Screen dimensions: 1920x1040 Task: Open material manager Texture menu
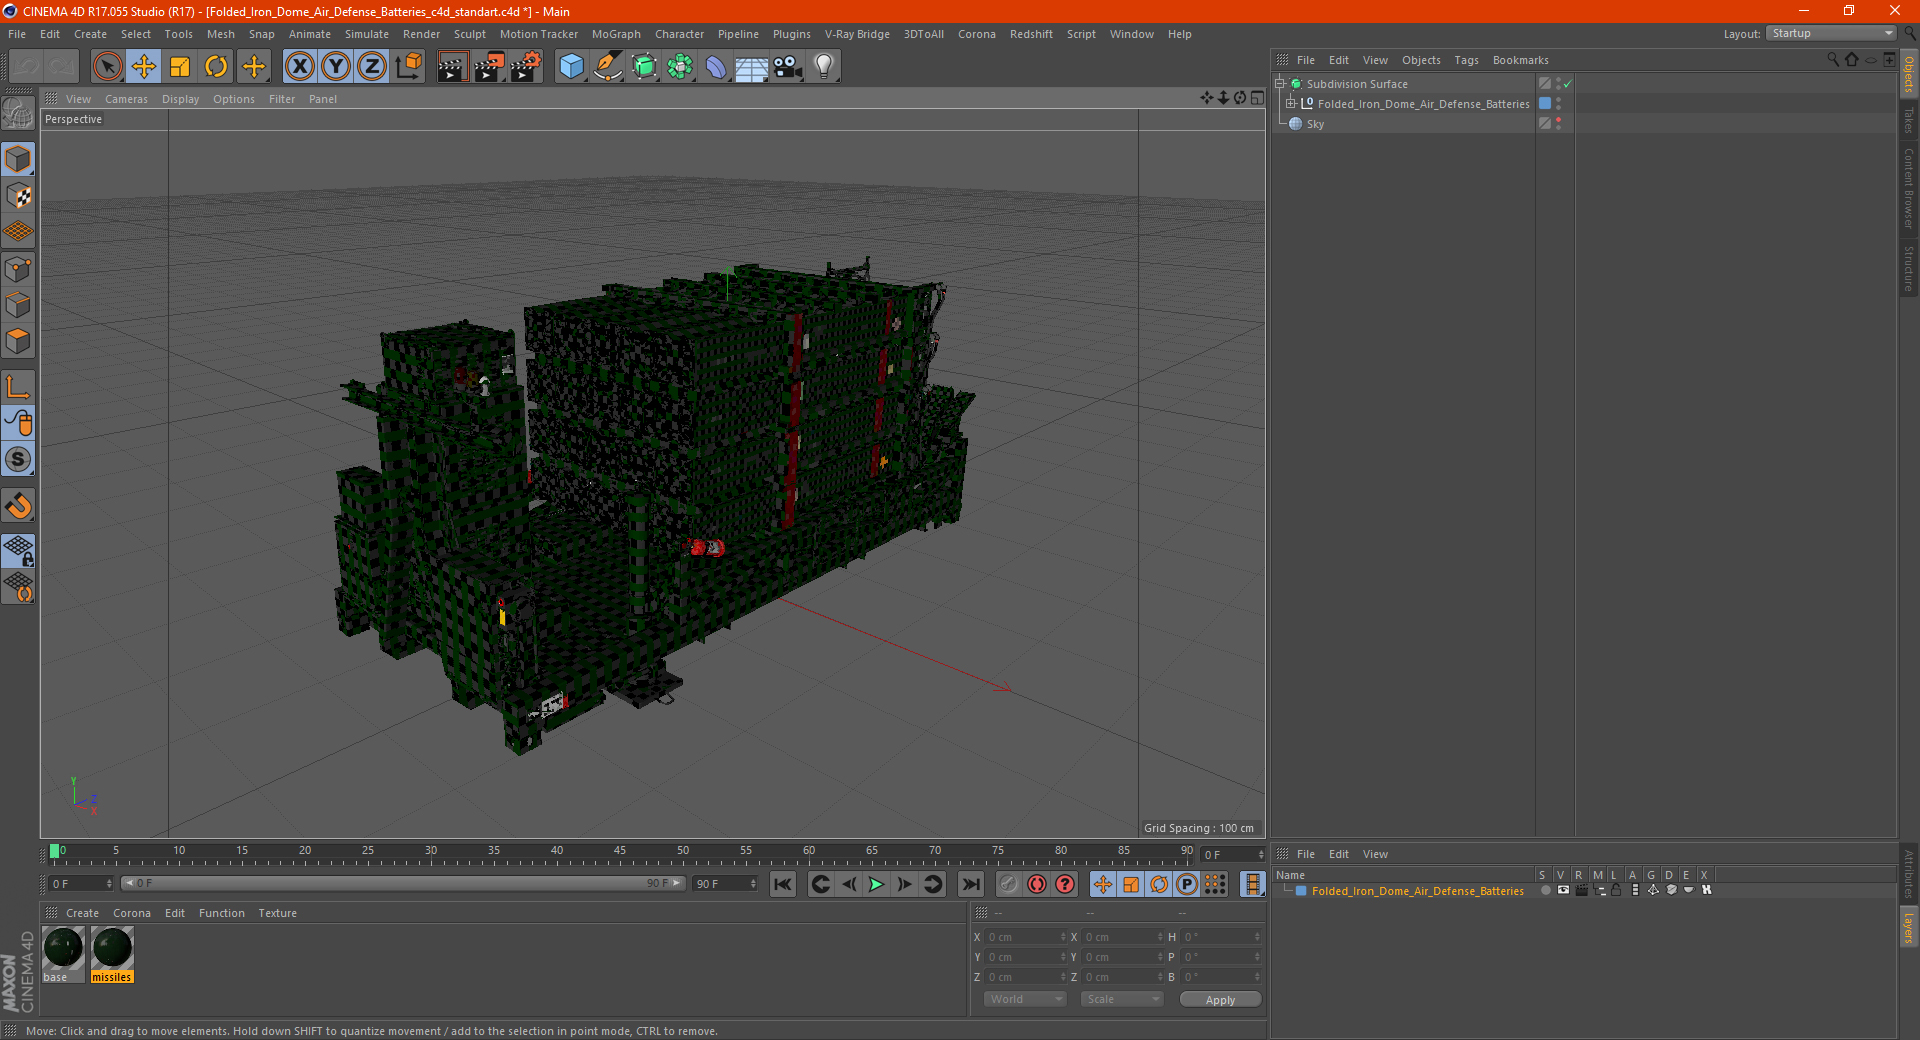pos(277,913)
